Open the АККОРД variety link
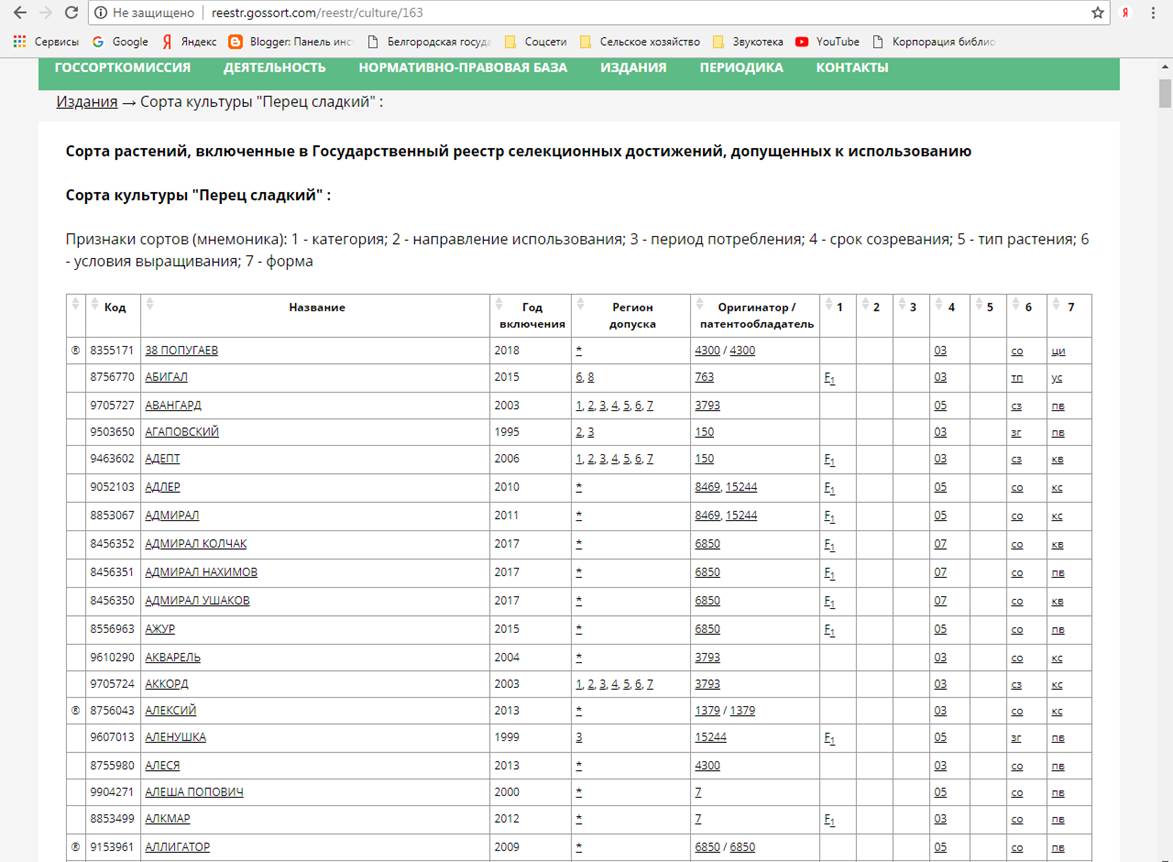1173x862 pixels. point(167,684)
